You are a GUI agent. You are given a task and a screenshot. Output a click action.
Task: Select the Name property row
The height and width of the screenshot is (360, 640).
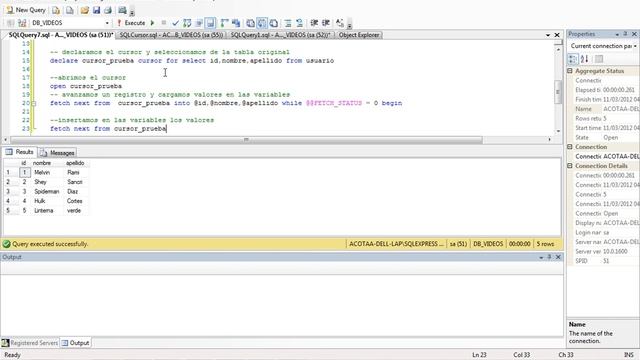pos(607,109)
